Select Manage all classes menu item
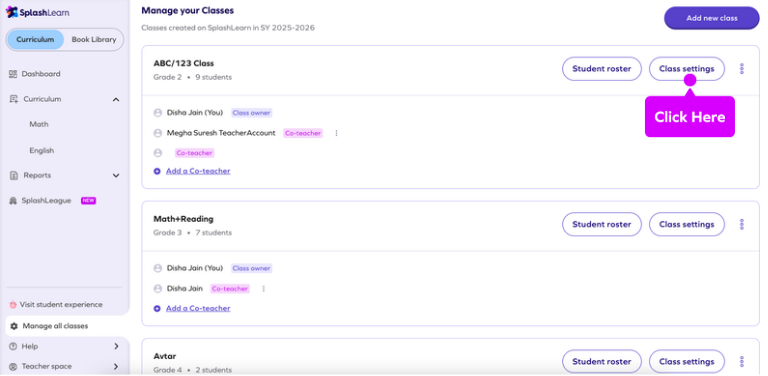 click(x=55, y=326)
